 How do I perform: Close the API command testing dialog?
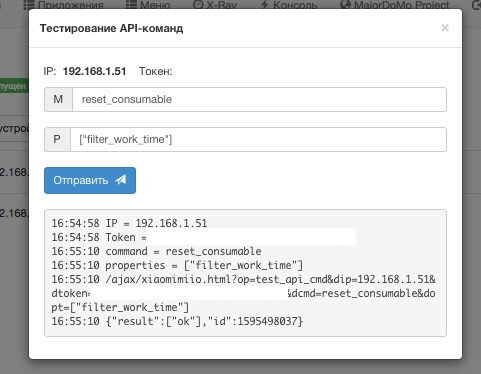coord(445,28)
